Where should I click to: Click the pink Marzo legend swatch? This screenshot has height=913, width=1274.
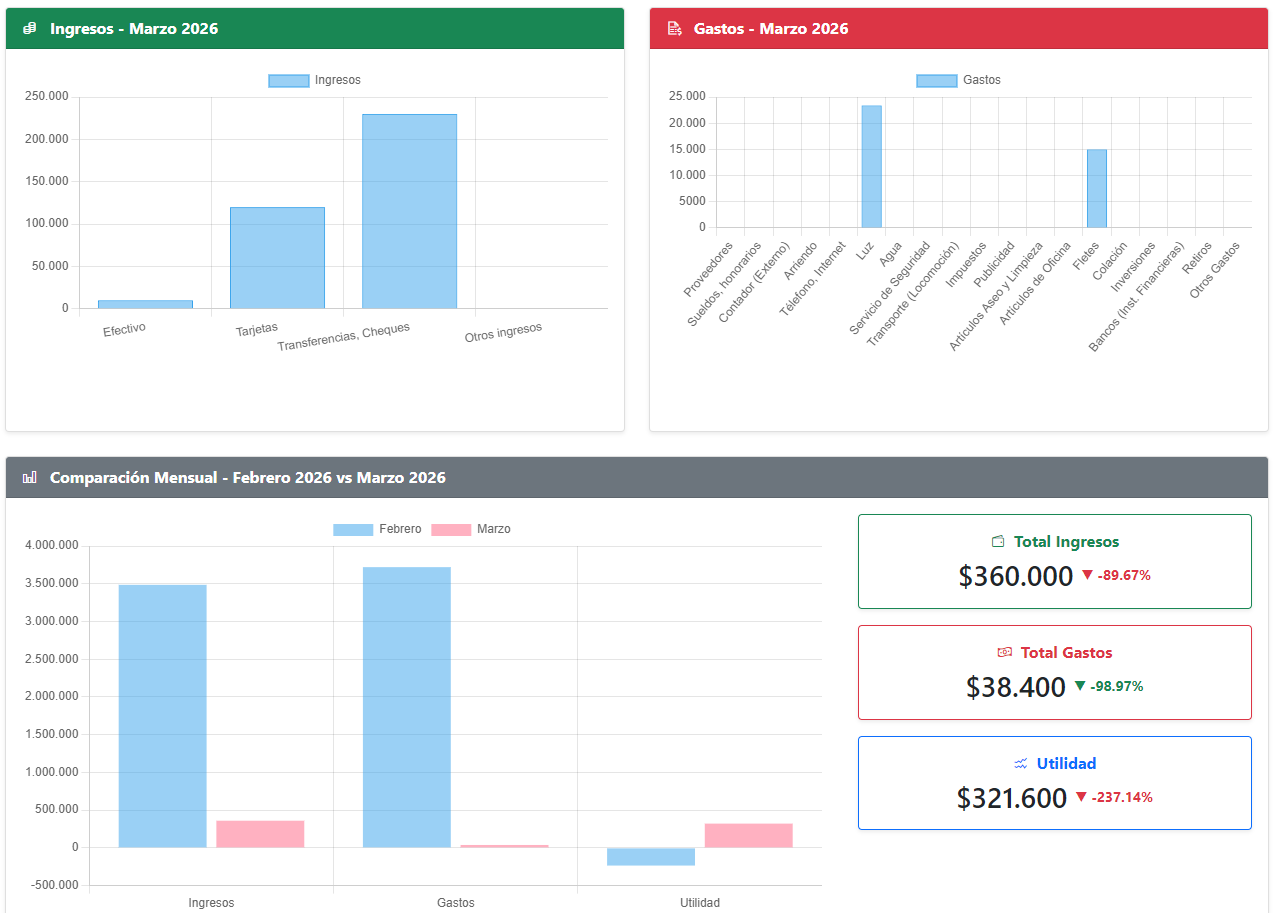tap(451, 530)
